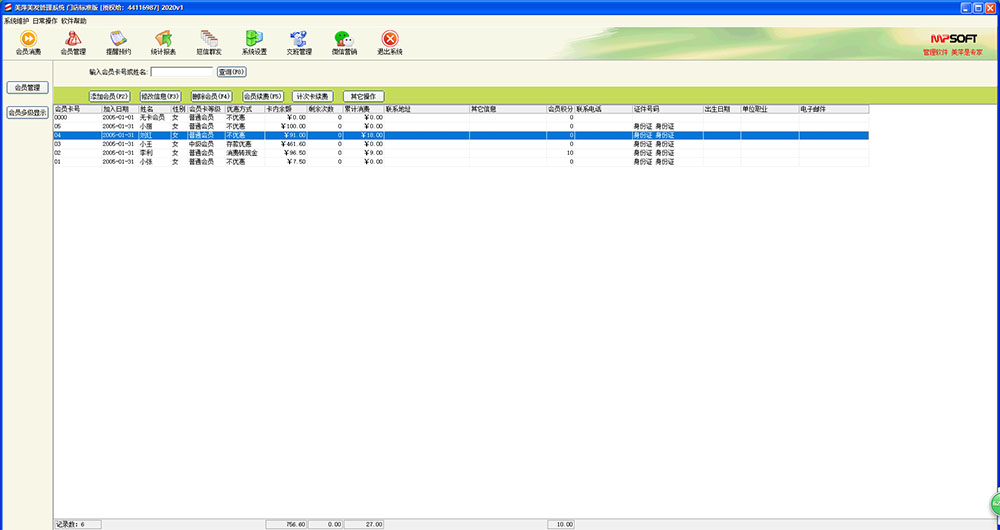Viewport: 1000px width, 530px height.
Task: Click the 退出系统 exit icon
Action: click(390, 41)
